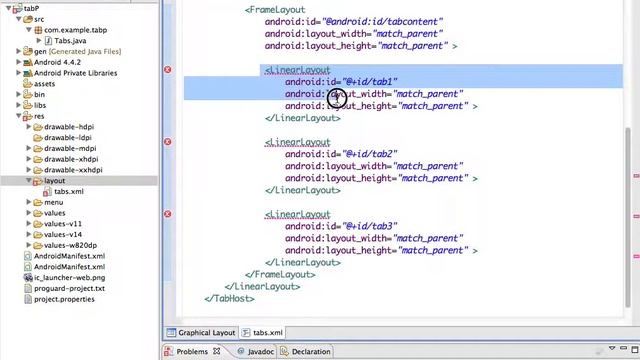Screen dimensions: 640x360
Task: Click the "@+id/tab3" value in the code
Action: 369,226
